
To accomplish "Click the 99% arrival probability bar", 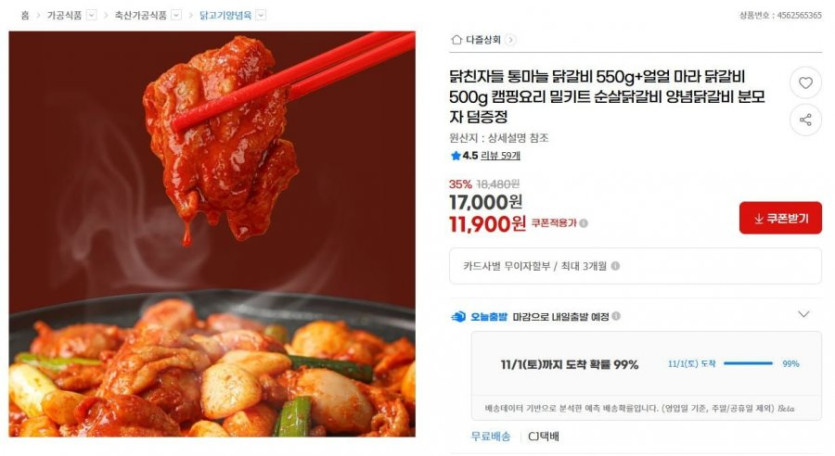I will point(748,363).
